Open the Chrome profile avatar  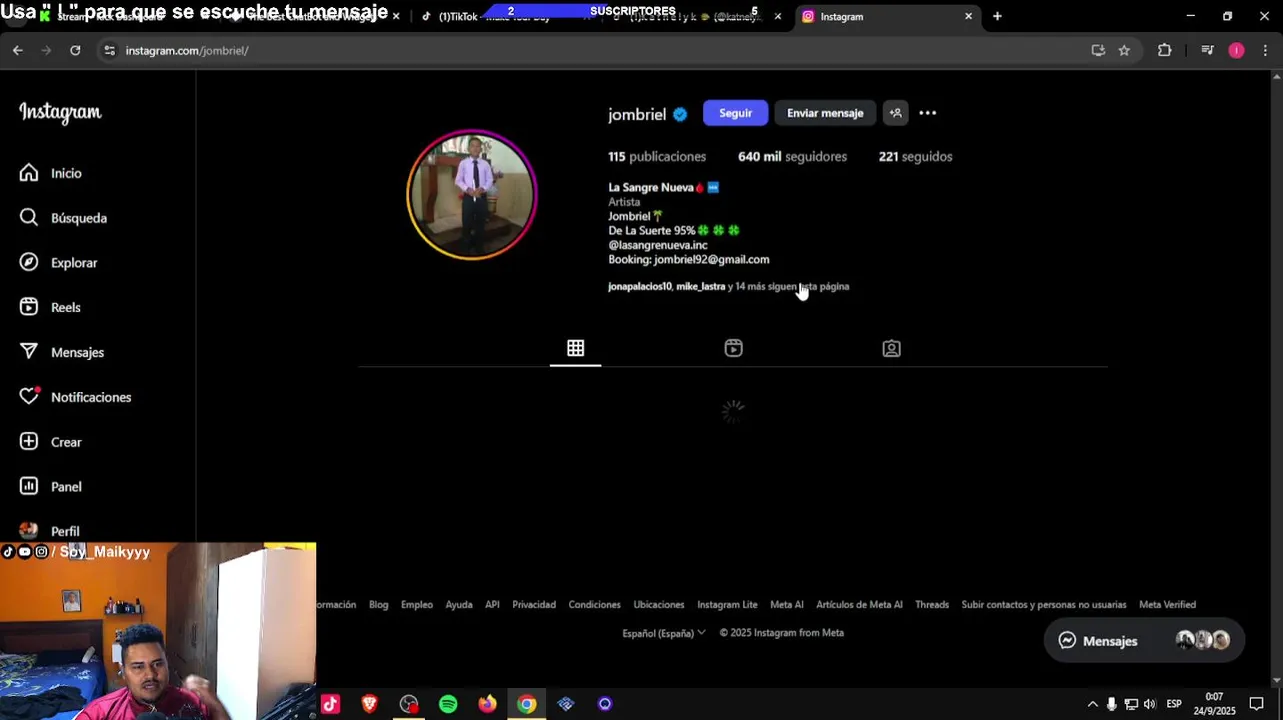click(1236, 50)
